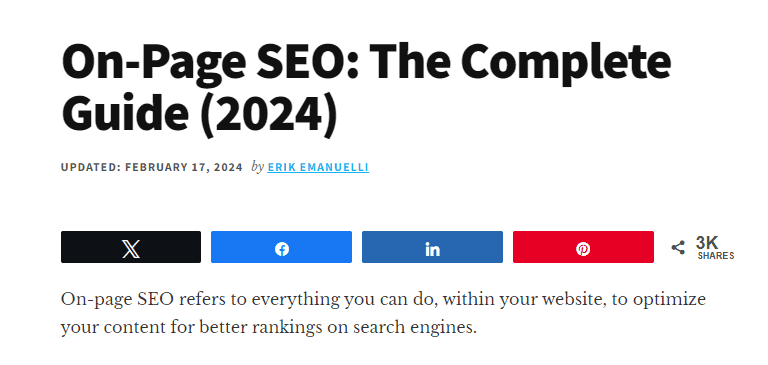The image size is (768, 365).
Task: Click the dark blue LinkedIn share button
Action: [432, 247]
